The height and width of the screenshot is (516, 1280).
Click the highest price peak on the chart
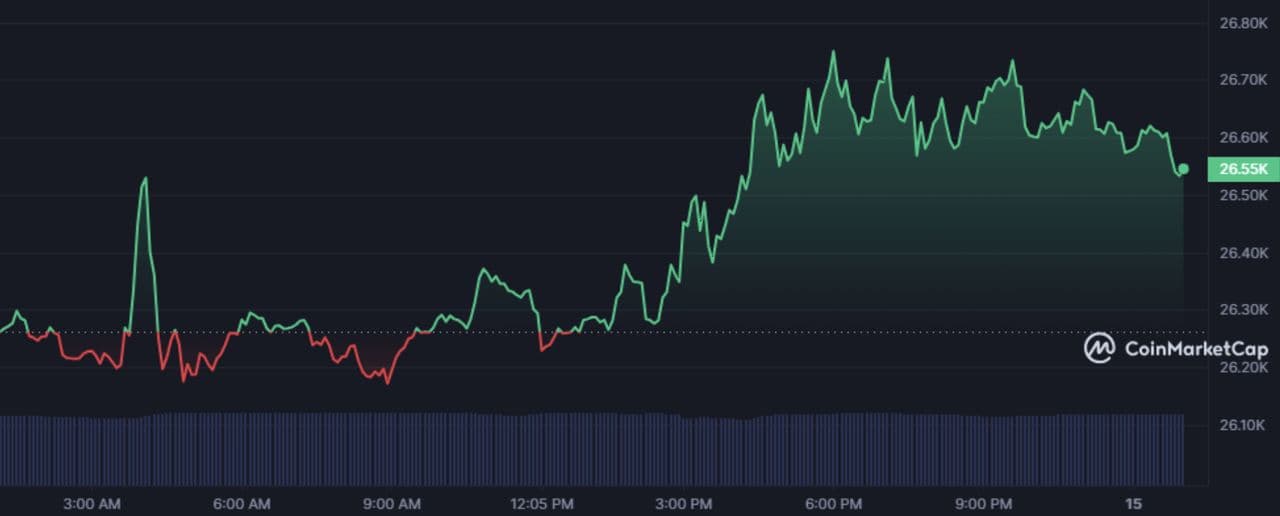(833, 52)
